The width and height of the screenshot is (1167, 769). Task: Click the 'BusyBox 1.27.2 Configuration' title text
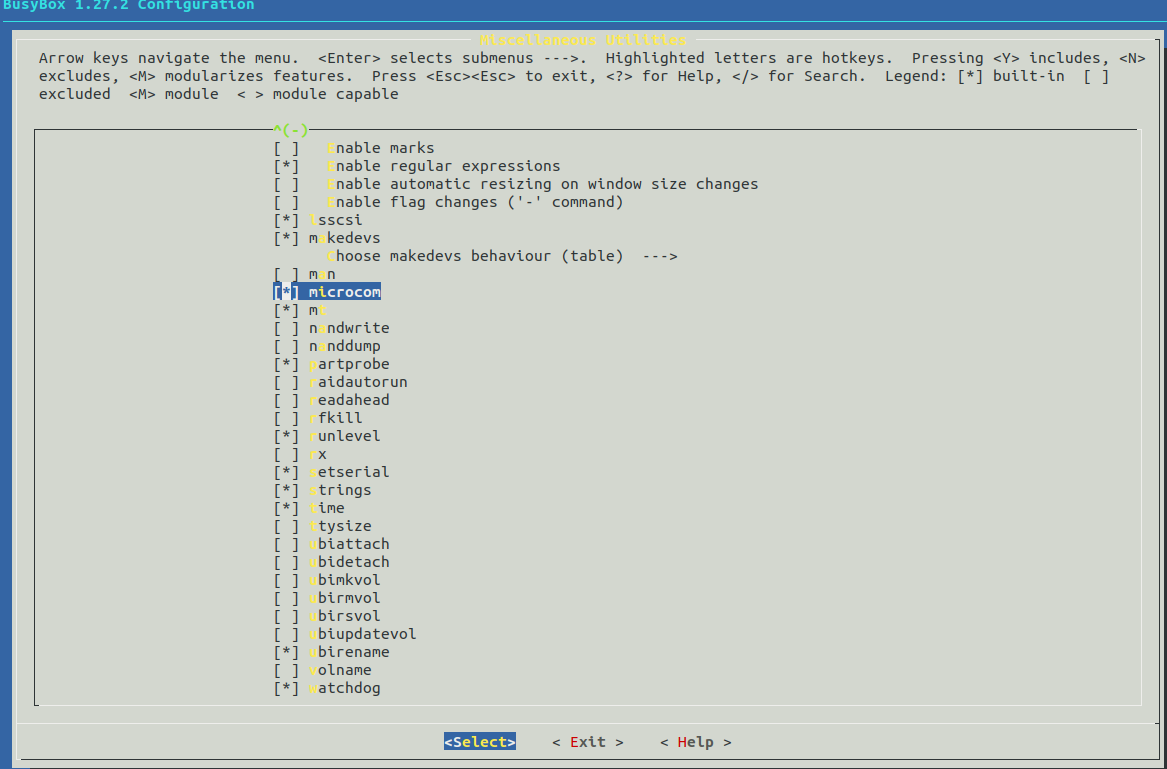click(129, 5)
